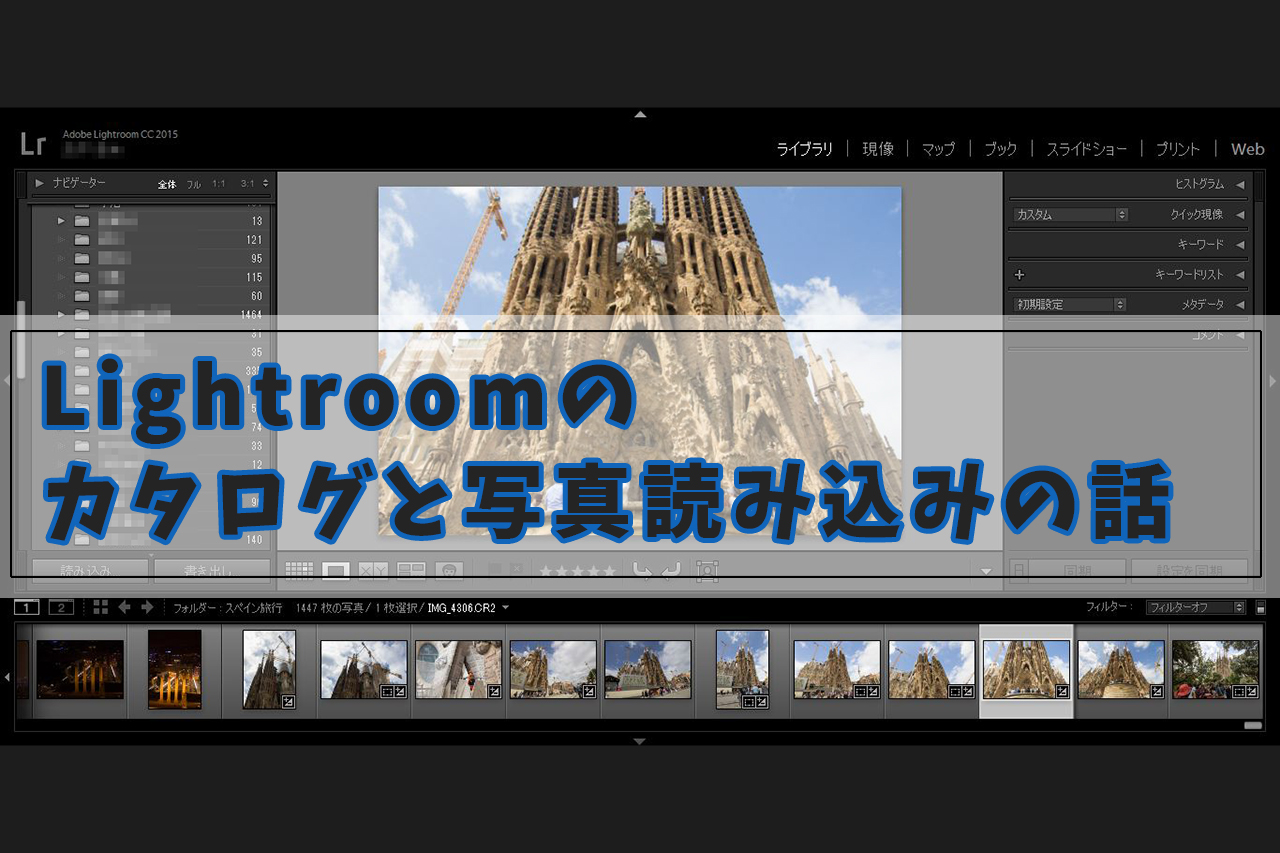Screen dimensions: 1280x853
Task: Open the カスタム quick develop preset dropdown
Action: tap(1069, 215)
